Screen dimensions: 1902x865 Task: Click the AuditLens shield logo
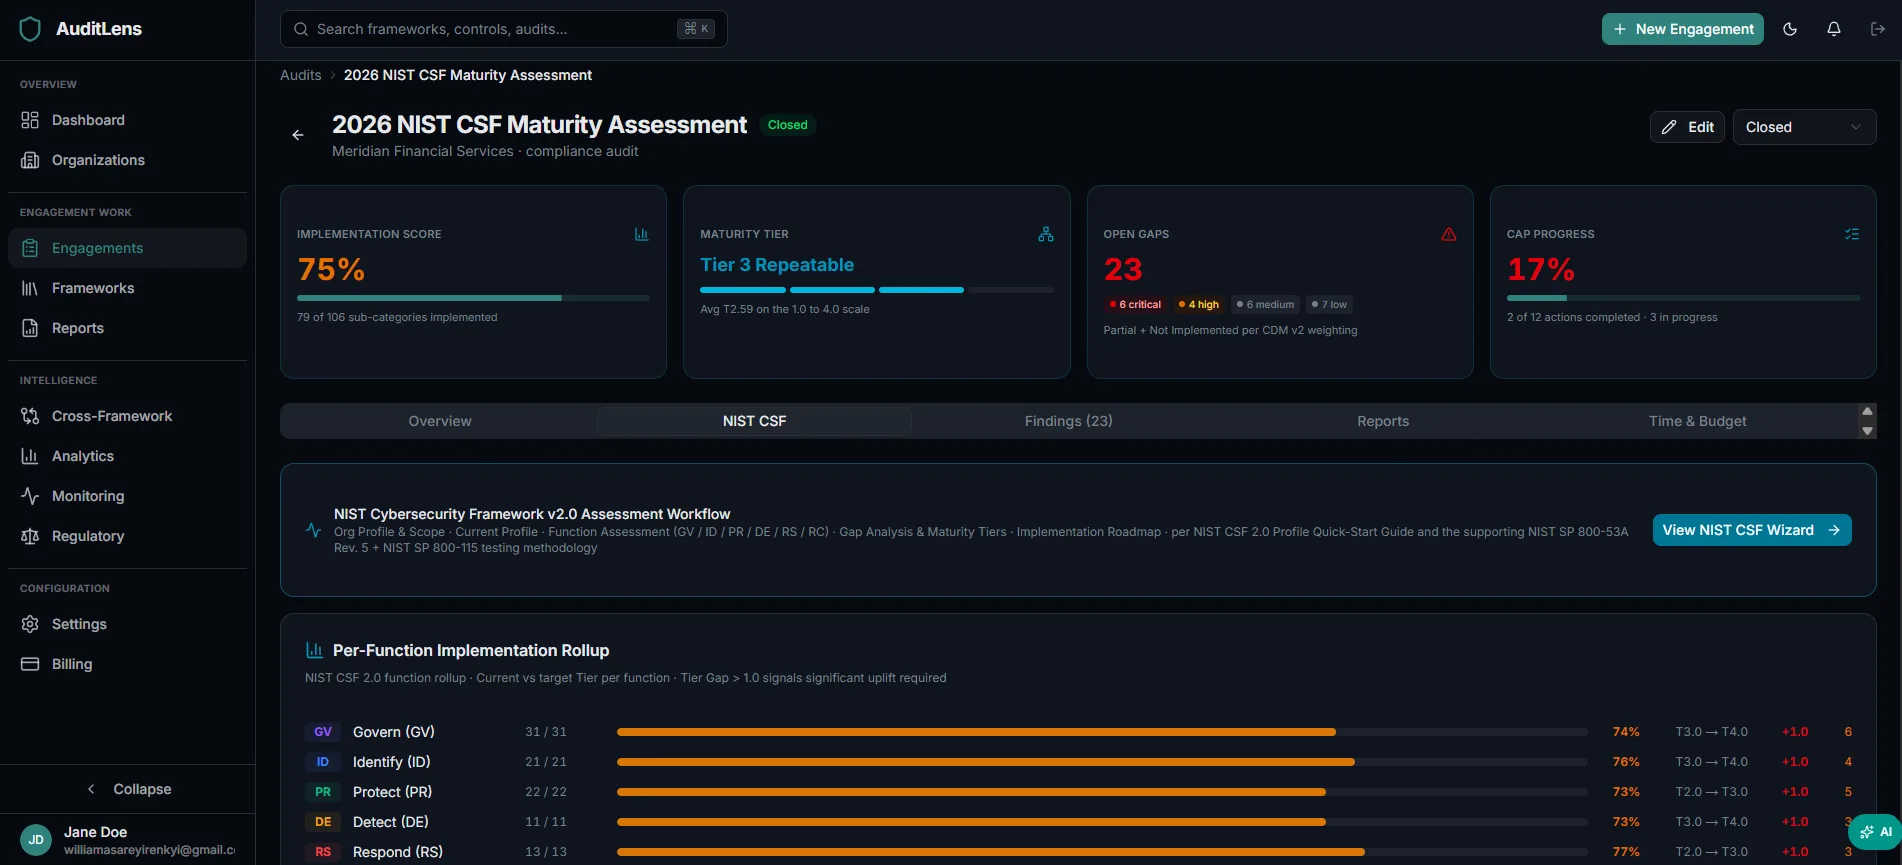pyautogui.click(x=30, y=29)
